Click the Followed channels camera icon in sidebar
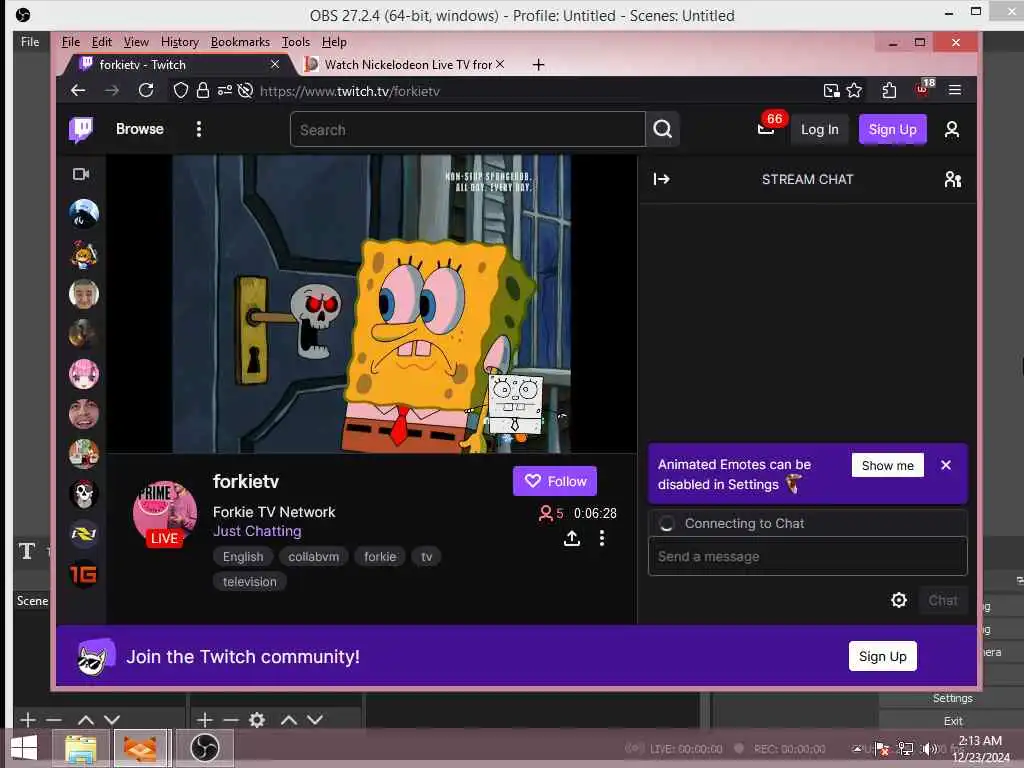The image size is (1024, 768). pos(81,174)
